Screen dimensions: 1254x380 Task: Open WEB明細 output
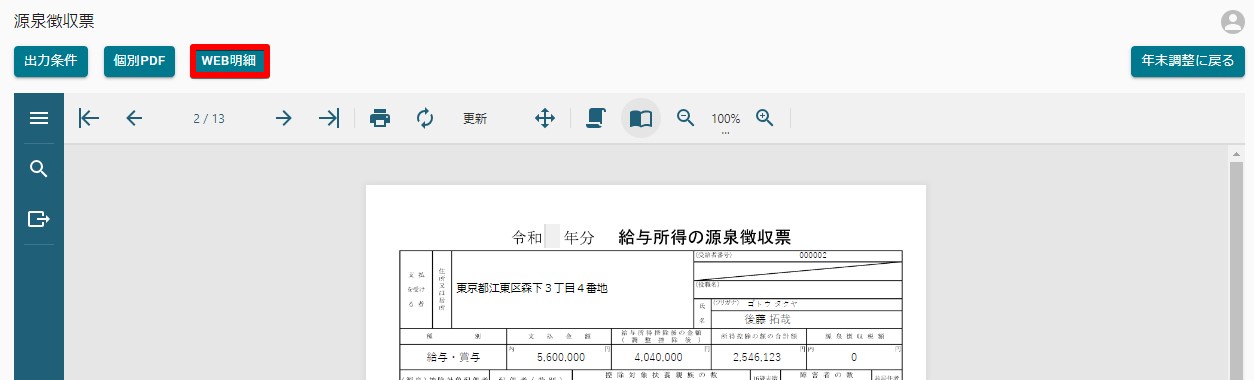tap(229, 61)
